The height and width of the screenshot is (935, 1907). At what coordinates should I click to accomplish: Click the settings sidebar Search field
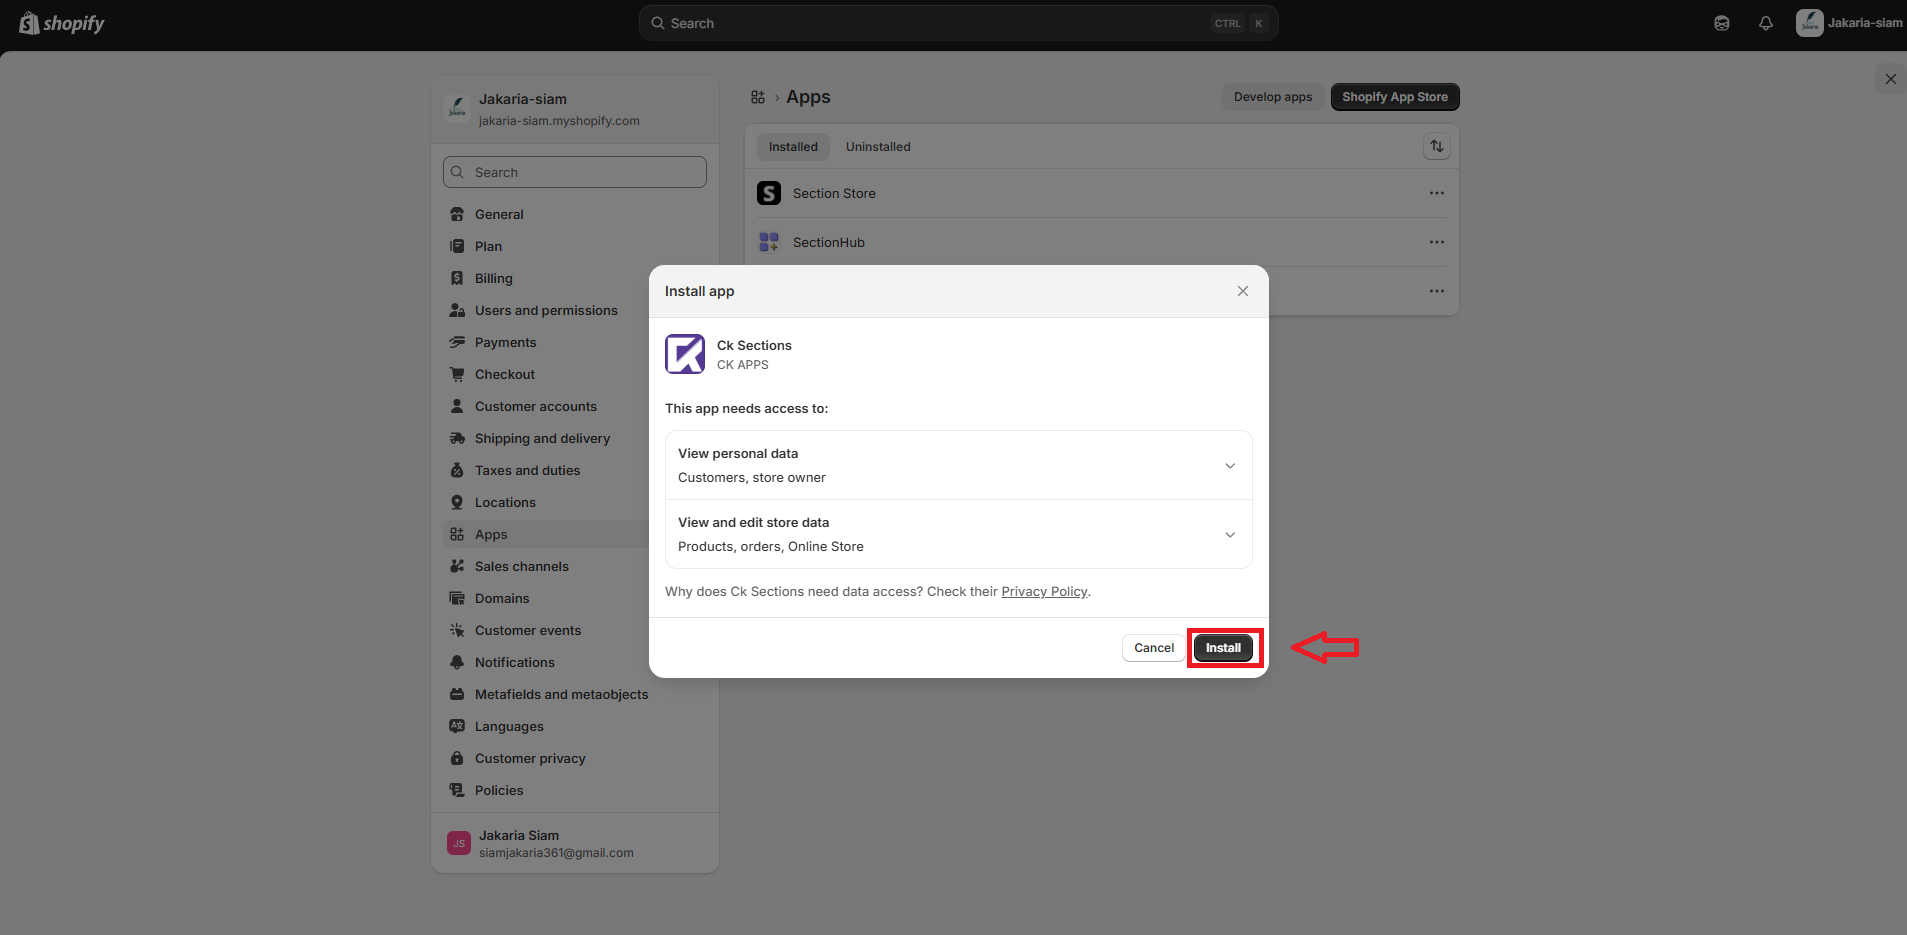(x=575, y=172)
